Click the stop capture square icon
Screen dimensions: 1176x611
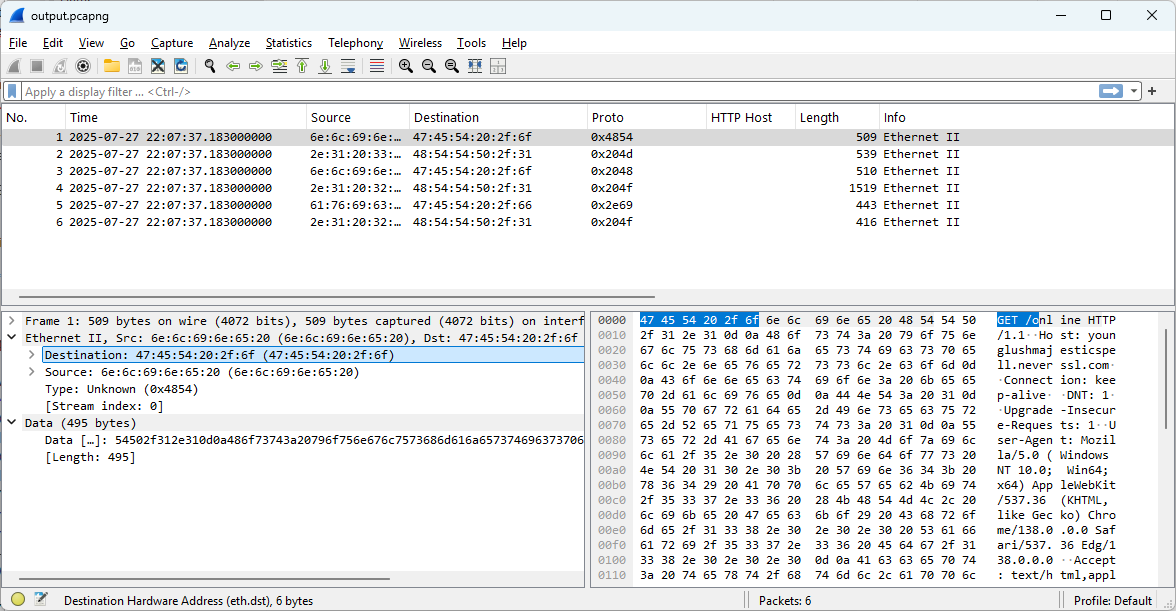click(37, 66)
